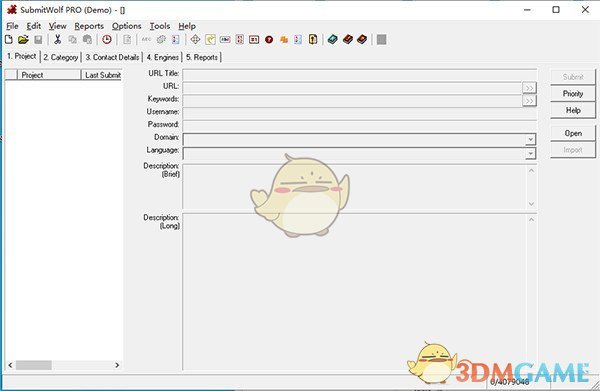Screen dimensions: 600x391
Task: Switch to the 2. Category tab
Action: pos(61,57)
